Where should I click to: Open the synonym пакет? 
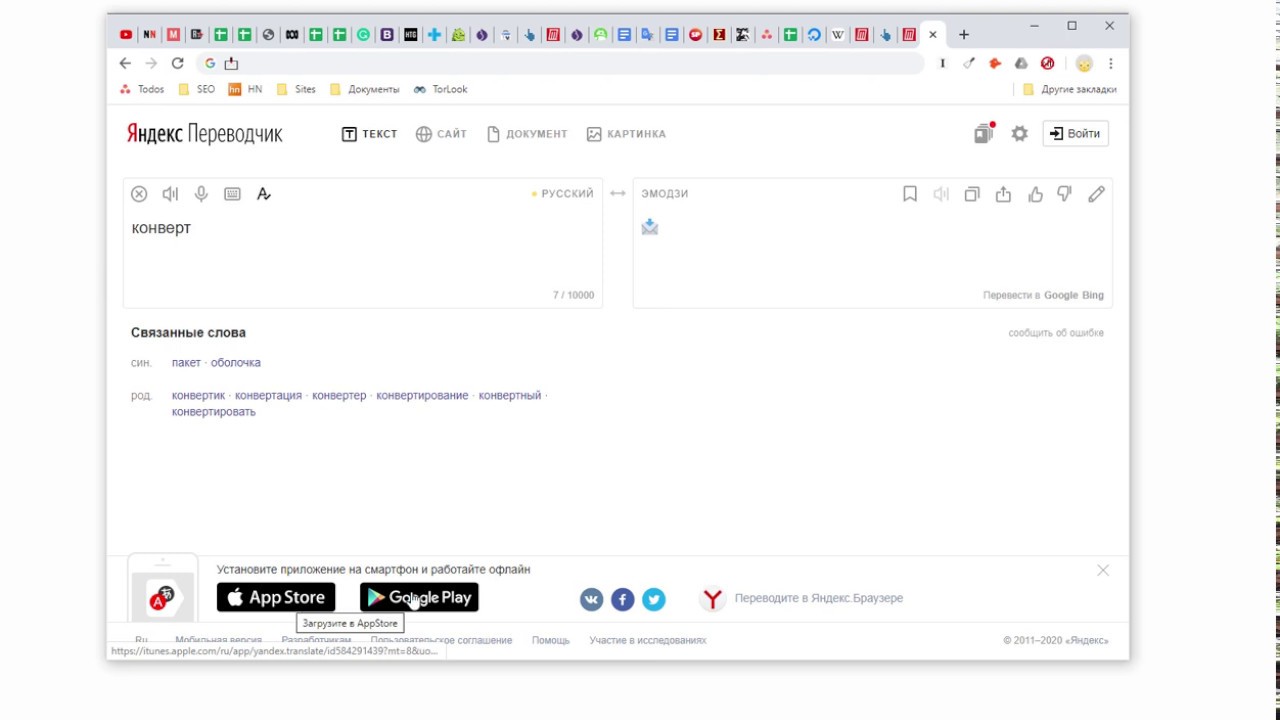click(x=186, y=363)
